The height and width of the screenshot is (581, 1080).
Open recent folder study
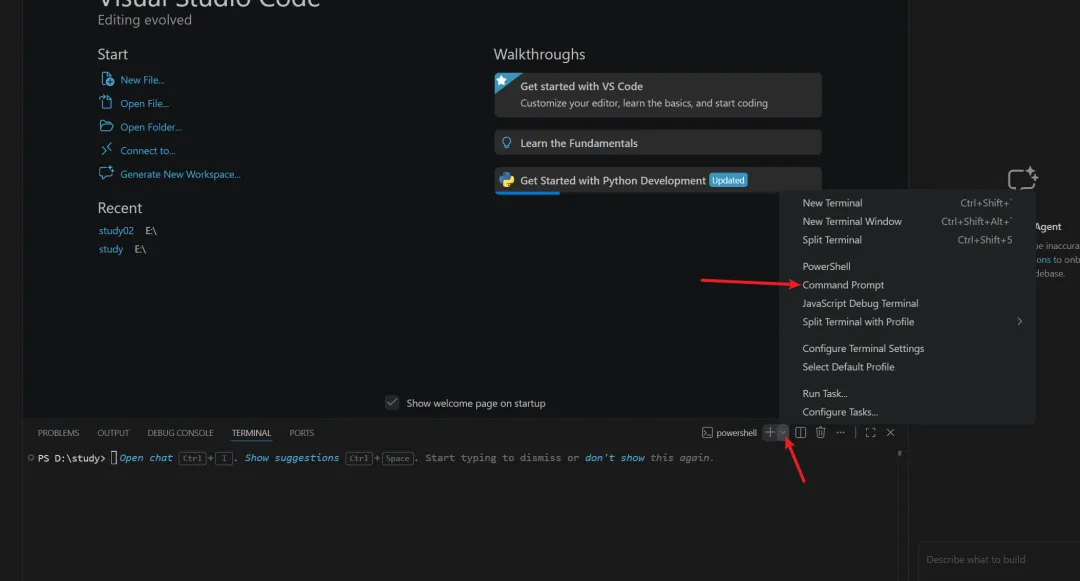pyautogui.click(x=110, y=249)
